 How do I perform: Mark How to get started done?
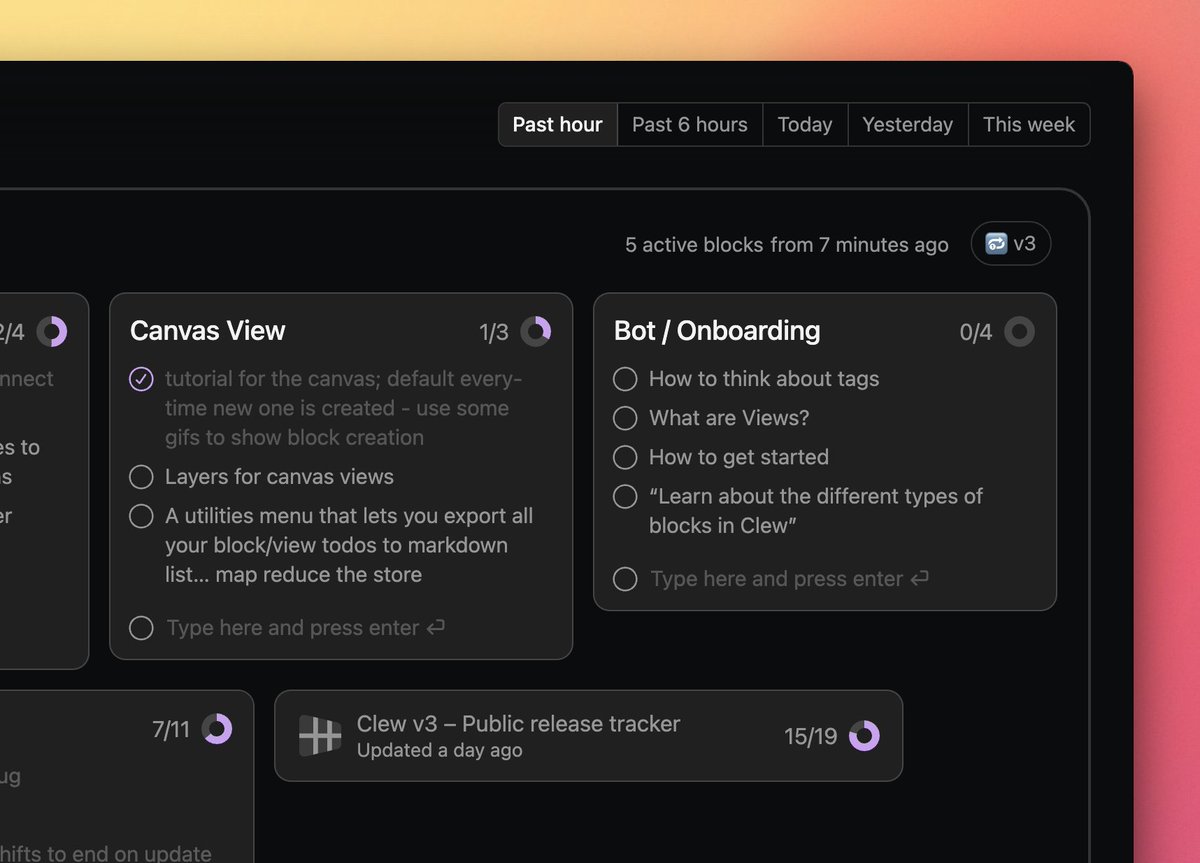pyautogui.click(x=625, y=457)
